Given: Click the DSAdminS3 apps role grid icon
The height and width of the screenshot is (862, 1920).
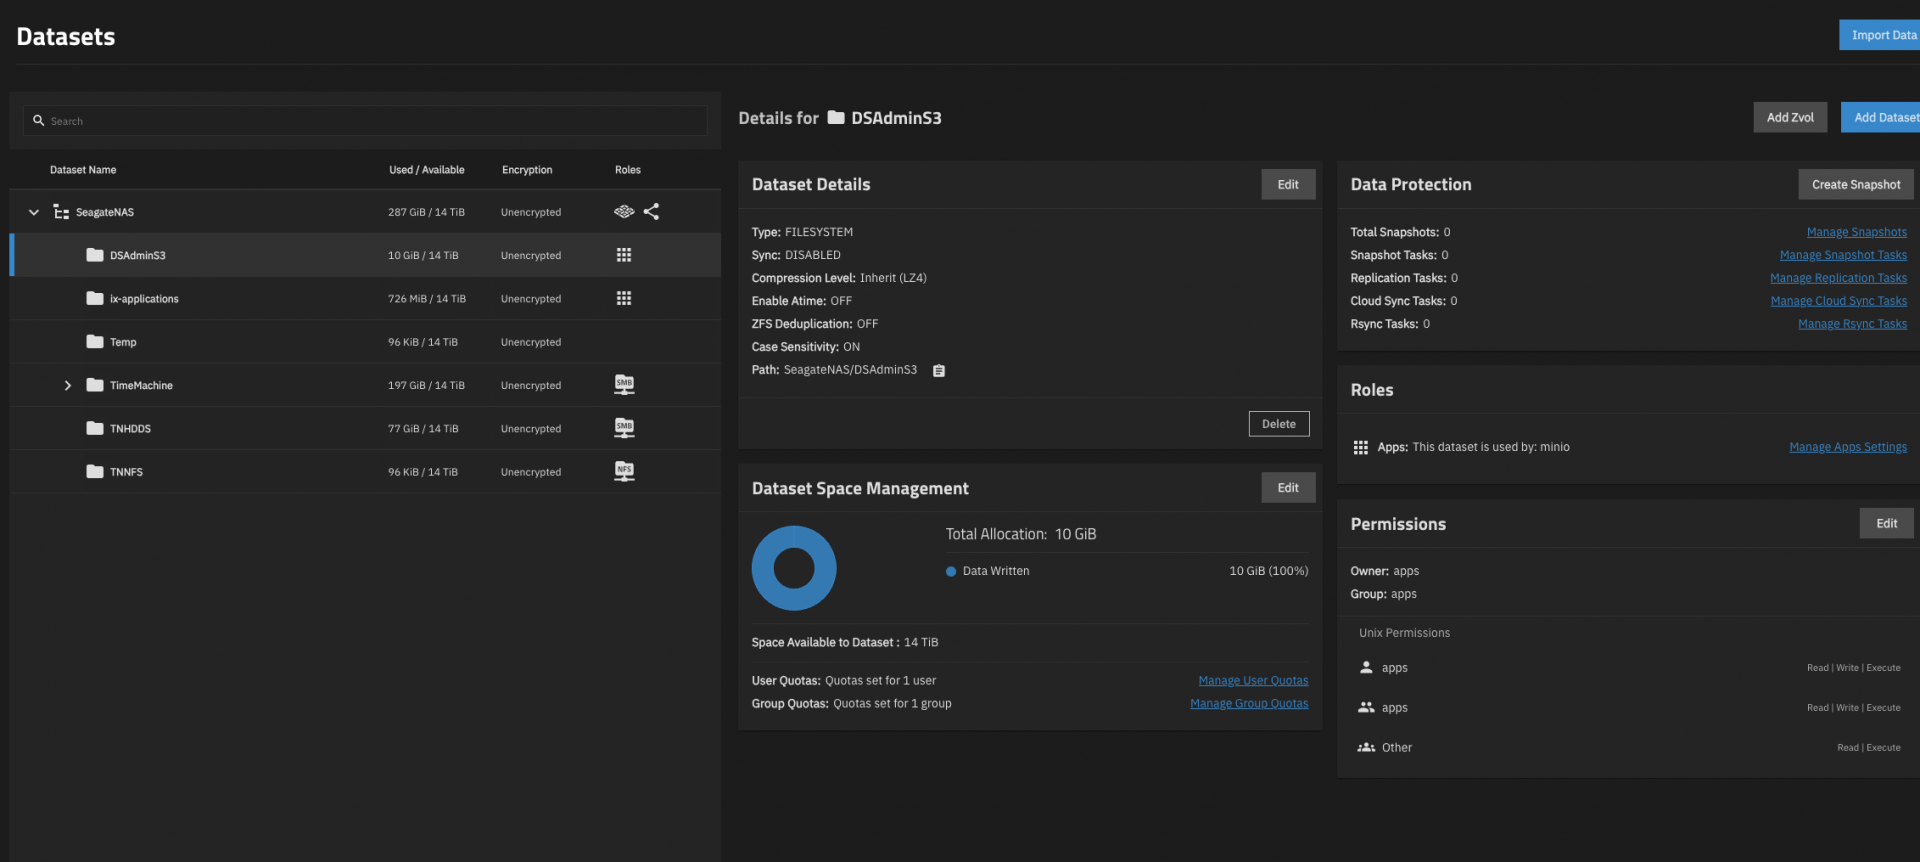Looking at the screenshot, I should (x=624, y=255).
